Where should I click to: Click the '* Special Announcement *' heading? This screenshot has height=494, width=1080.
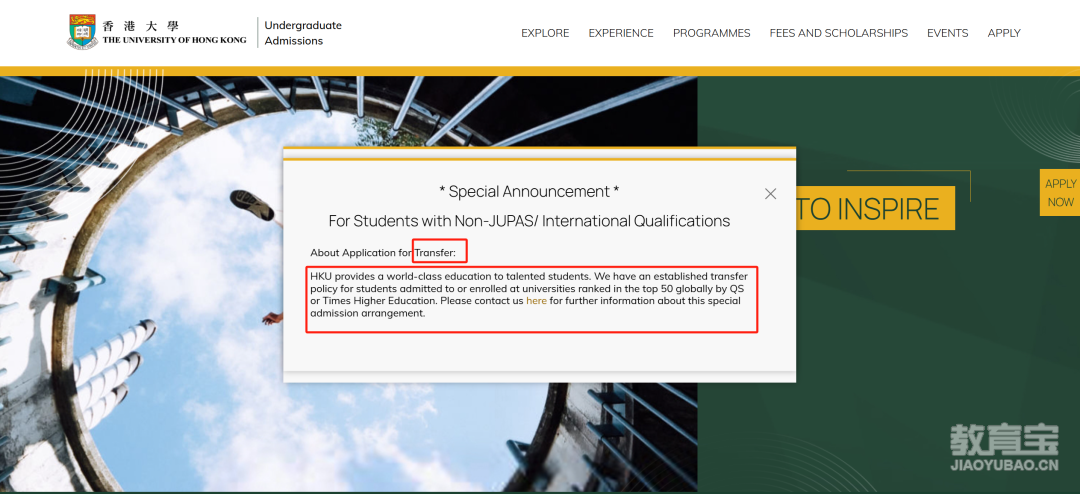pos(528,192)
